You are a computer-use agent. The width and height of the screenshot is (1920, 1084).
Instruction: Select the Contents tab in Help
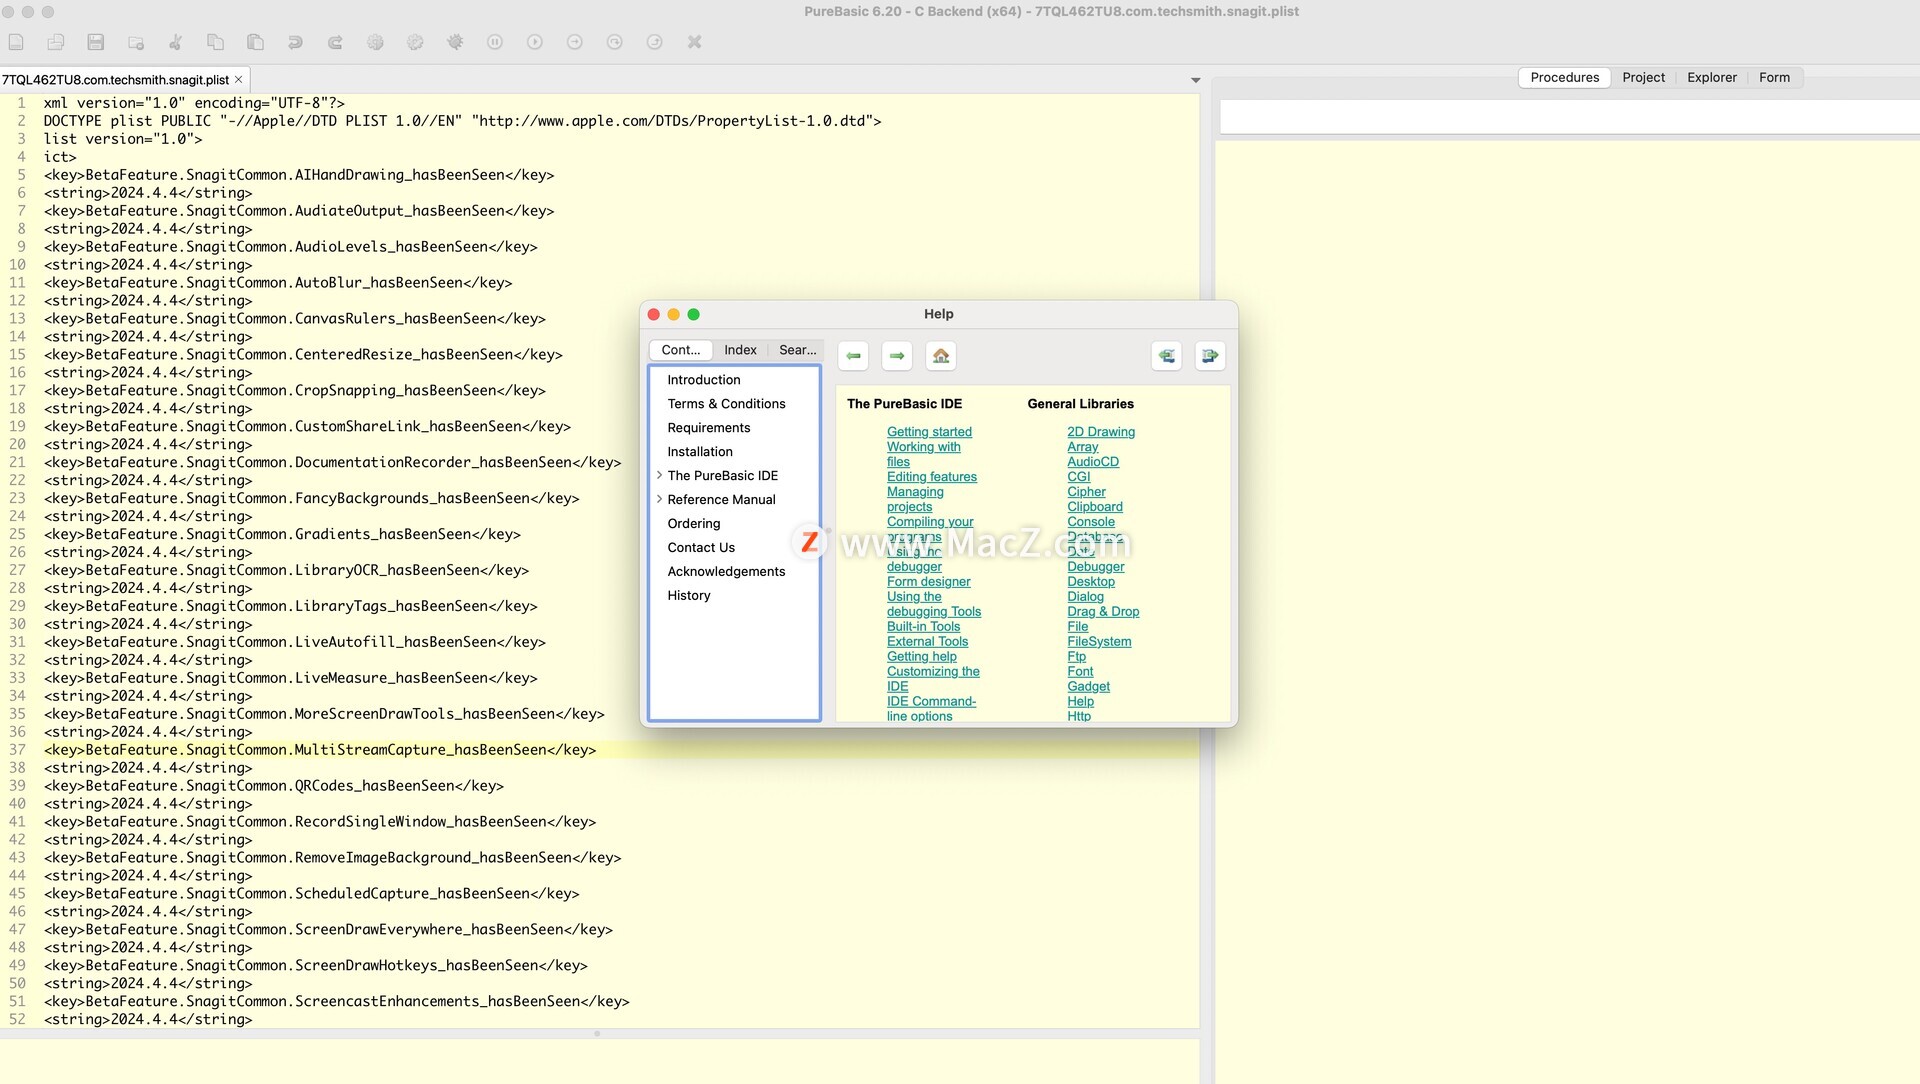click(x=681, y=350)
